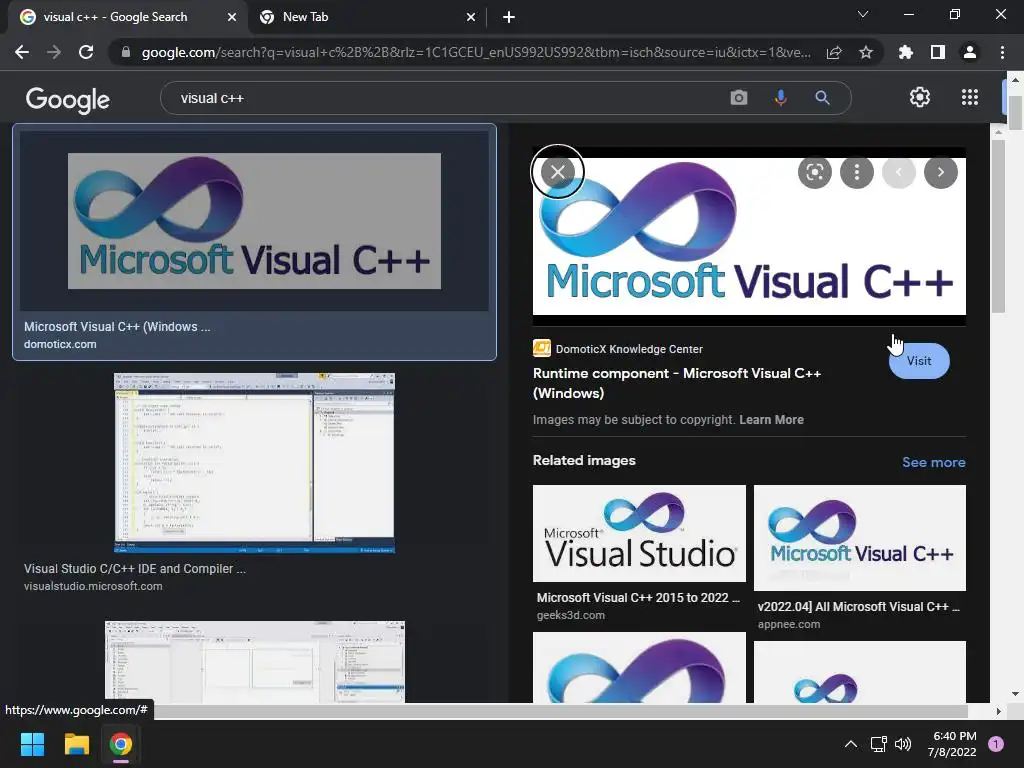1024x768 pixels.
Task: Bookmark this tab with the star
Action: coord(866,52)
